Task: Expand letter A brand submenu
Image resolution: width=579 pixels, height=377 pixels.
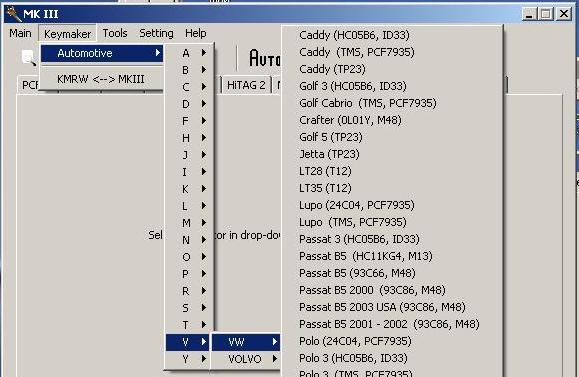Action: (x=189, y=53)
